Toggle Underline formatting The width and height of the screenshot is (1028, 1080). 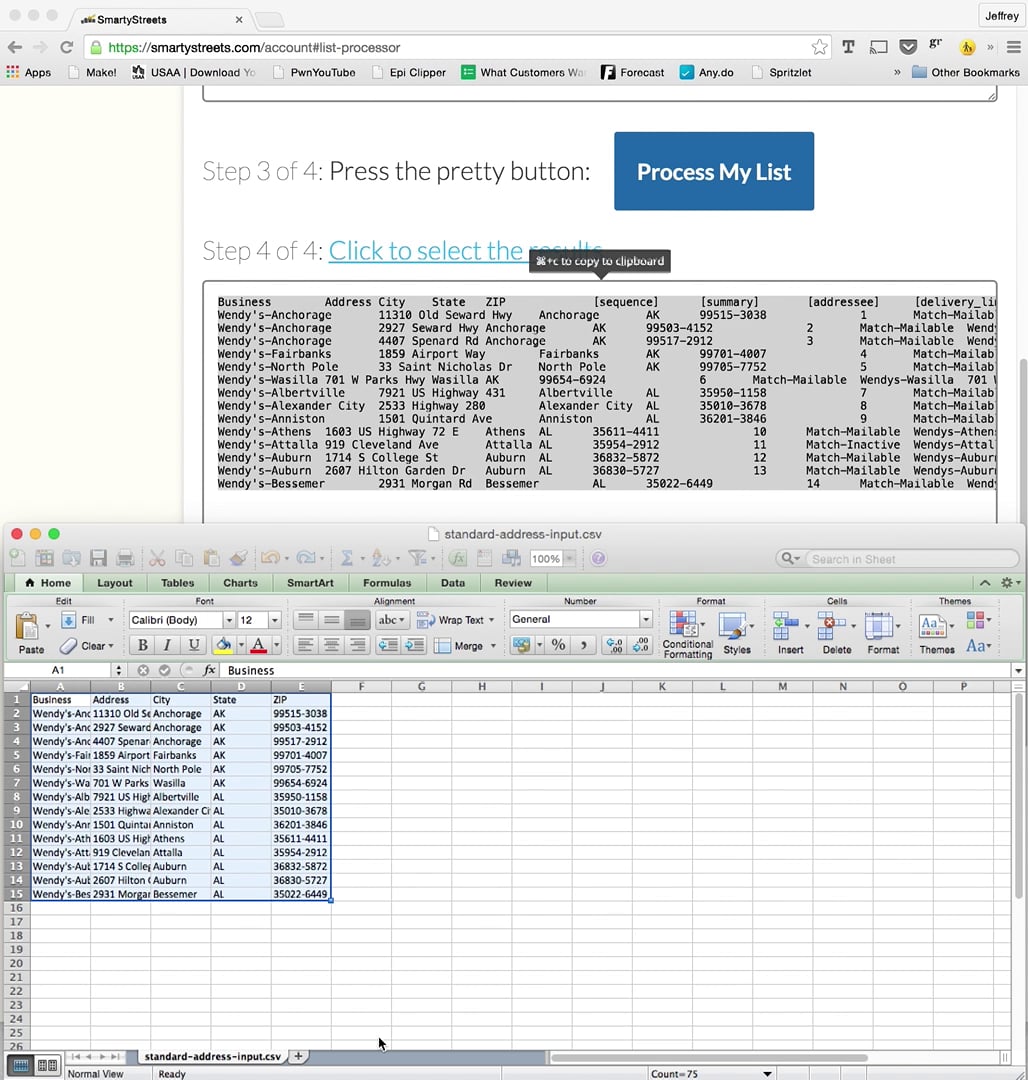[193, 645]
